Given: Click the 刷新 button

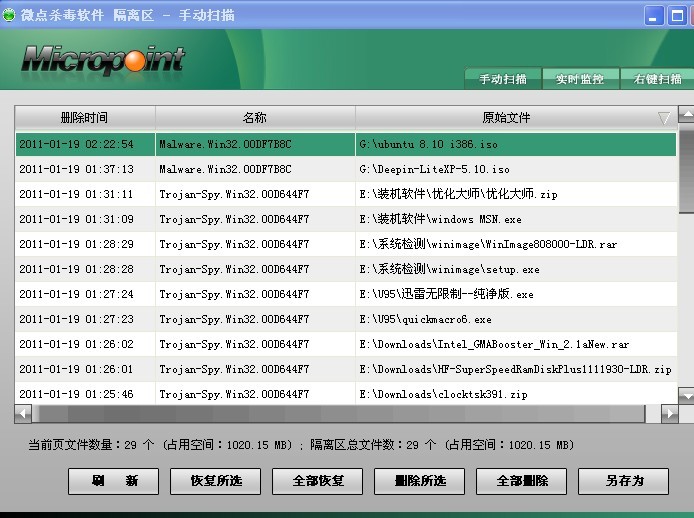Looking at the screenshot, I should [x=113, y=481].
